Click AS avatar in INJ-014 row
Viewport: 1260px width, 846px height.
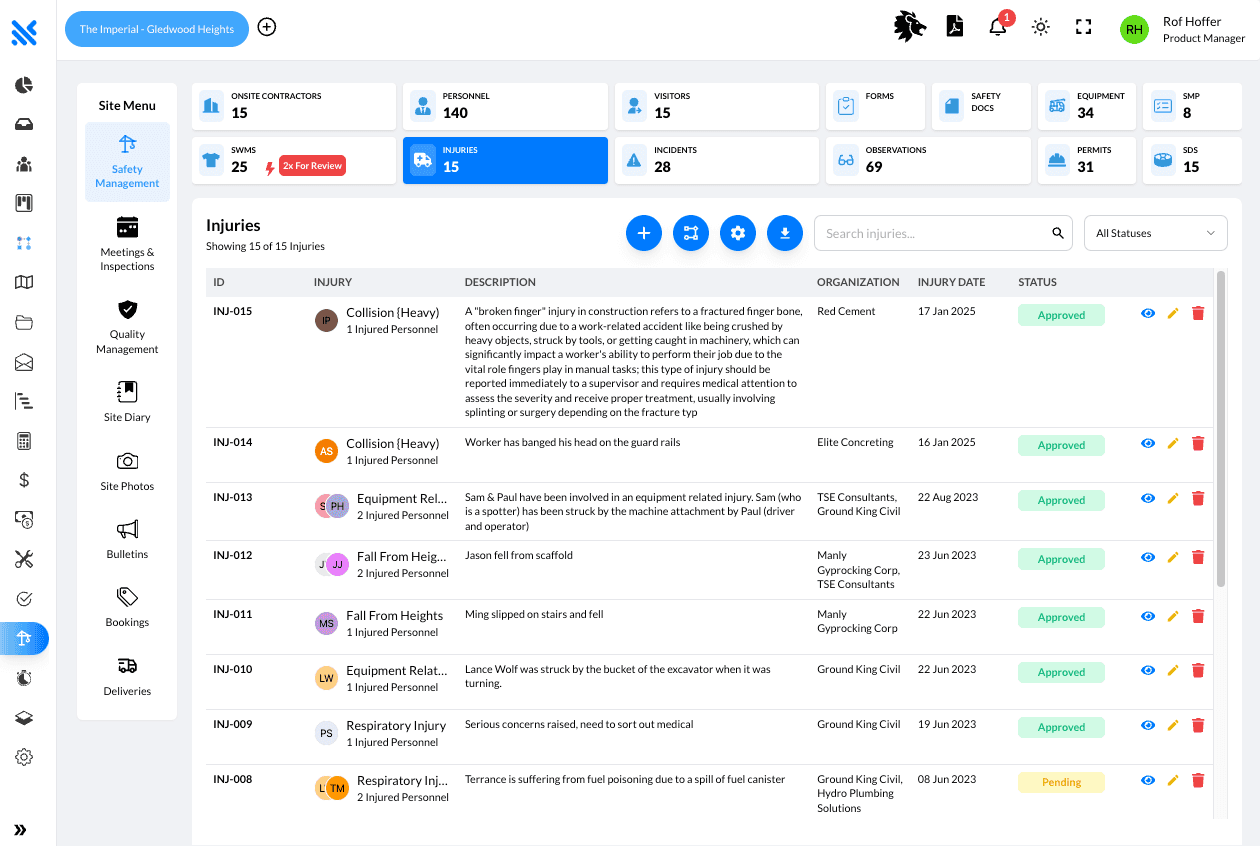(x=326, y=451)
